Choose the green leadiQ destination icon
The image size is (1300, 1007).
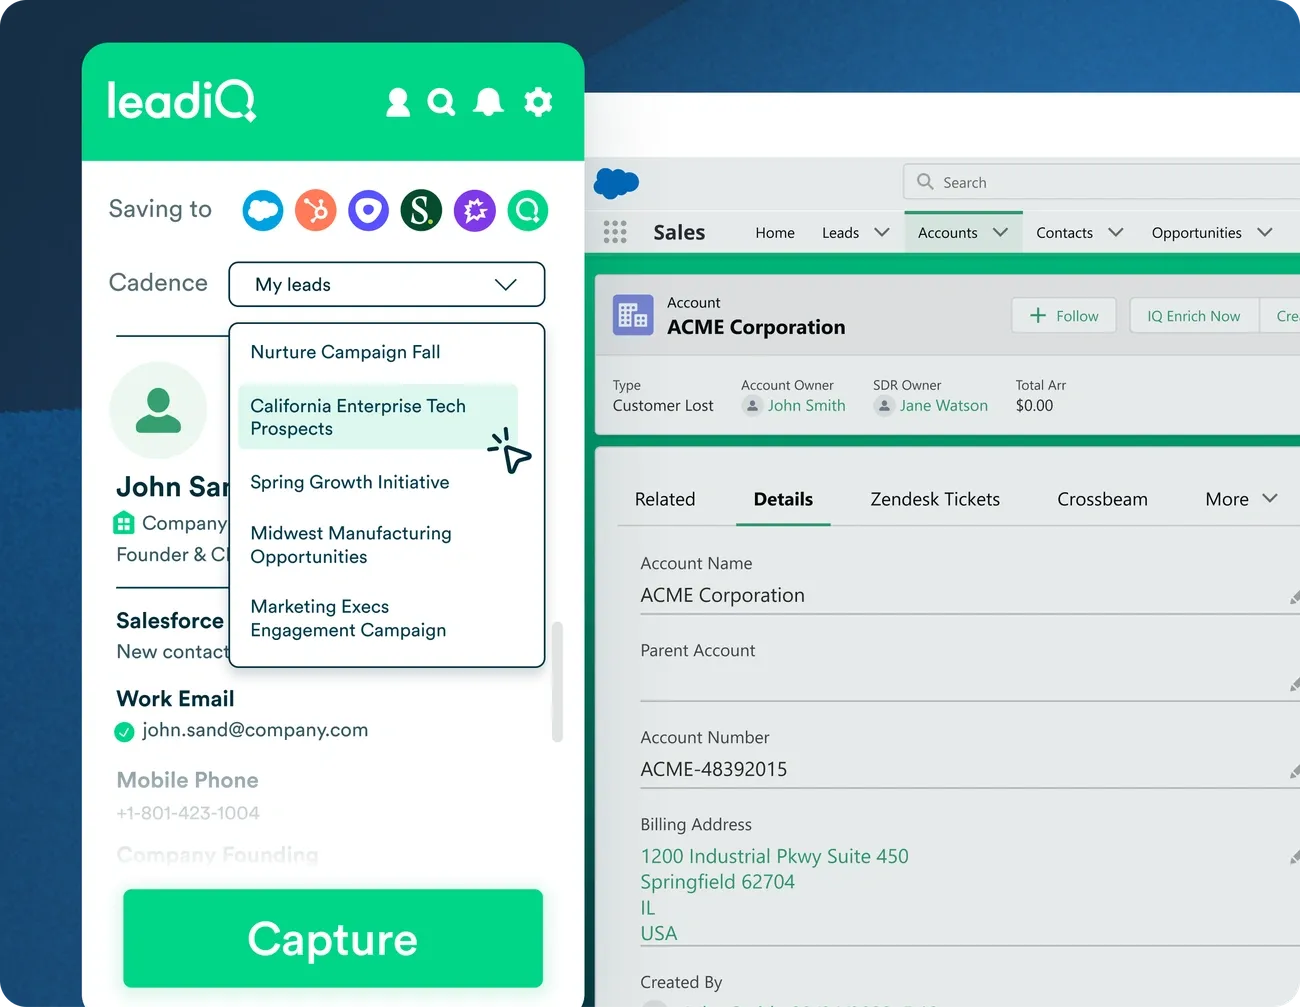tap(527, 211)
